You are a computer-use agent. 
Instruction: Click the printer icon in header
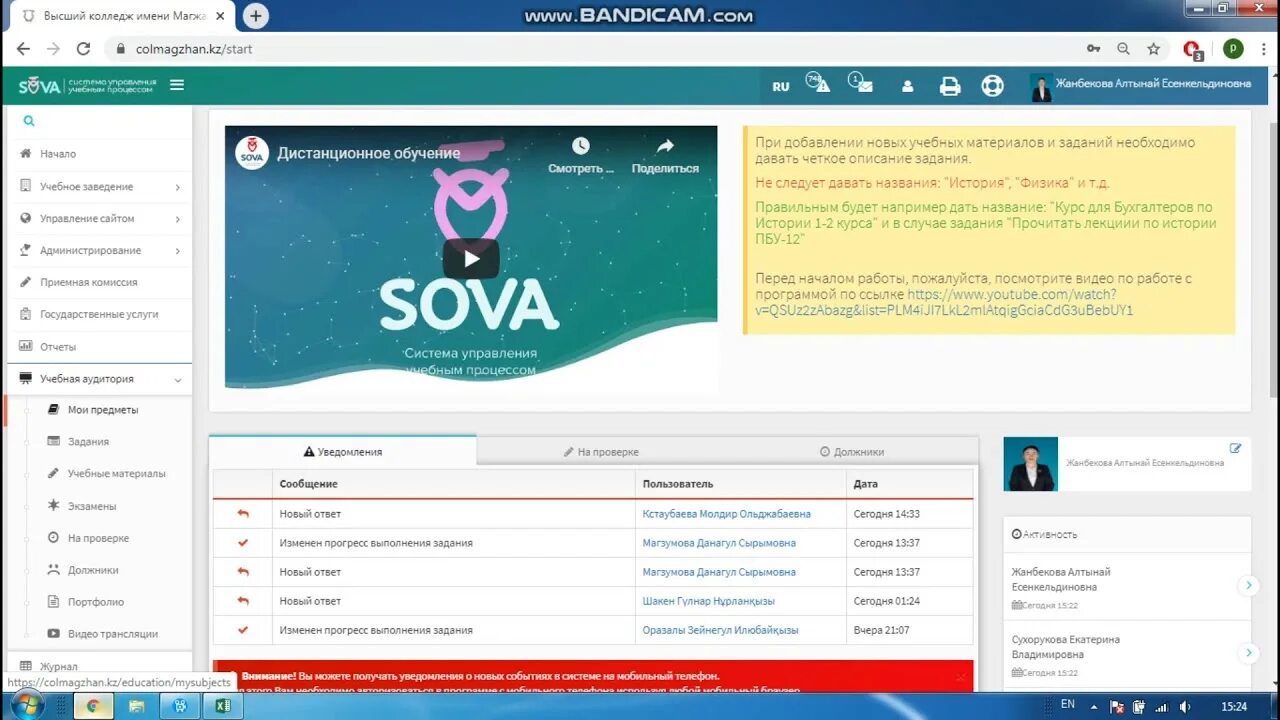[950, 86]
